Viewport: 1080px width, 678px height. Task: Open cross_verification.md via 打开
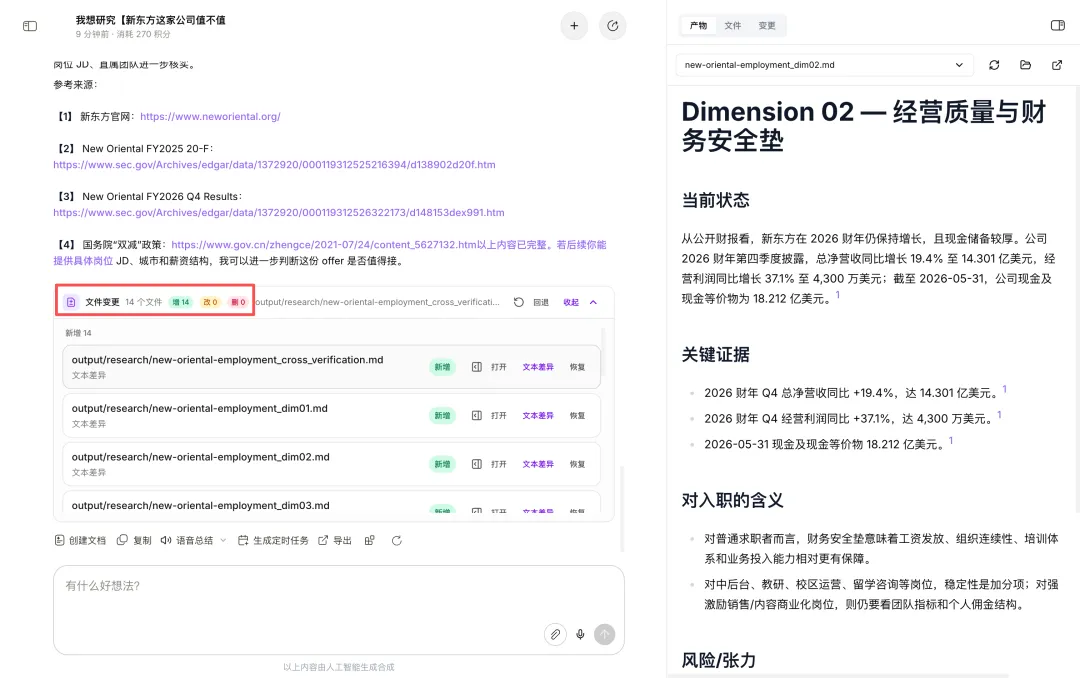pos(489,367)
